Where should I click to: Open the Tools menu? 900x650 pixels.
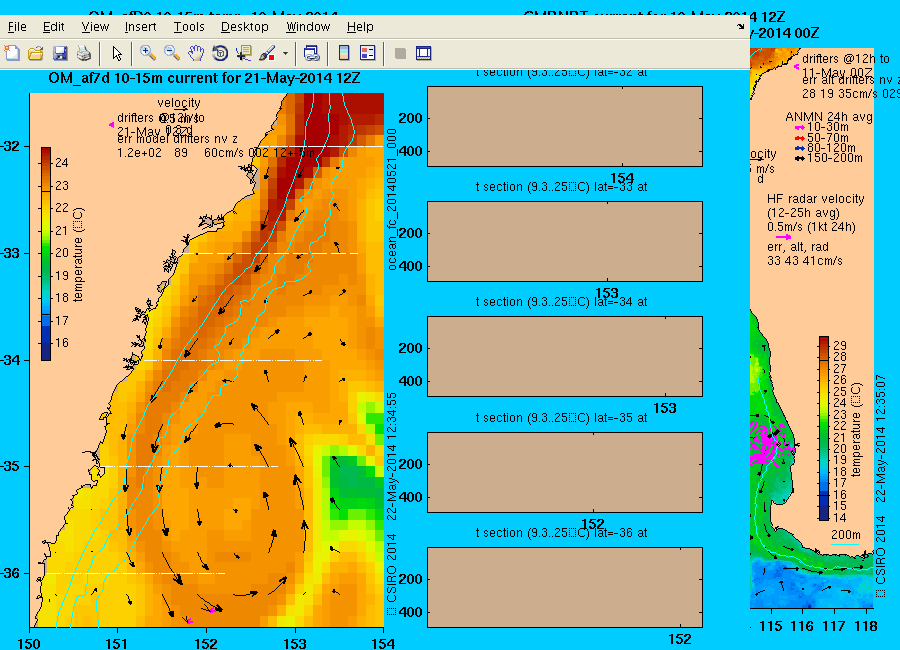coord(189,27)
